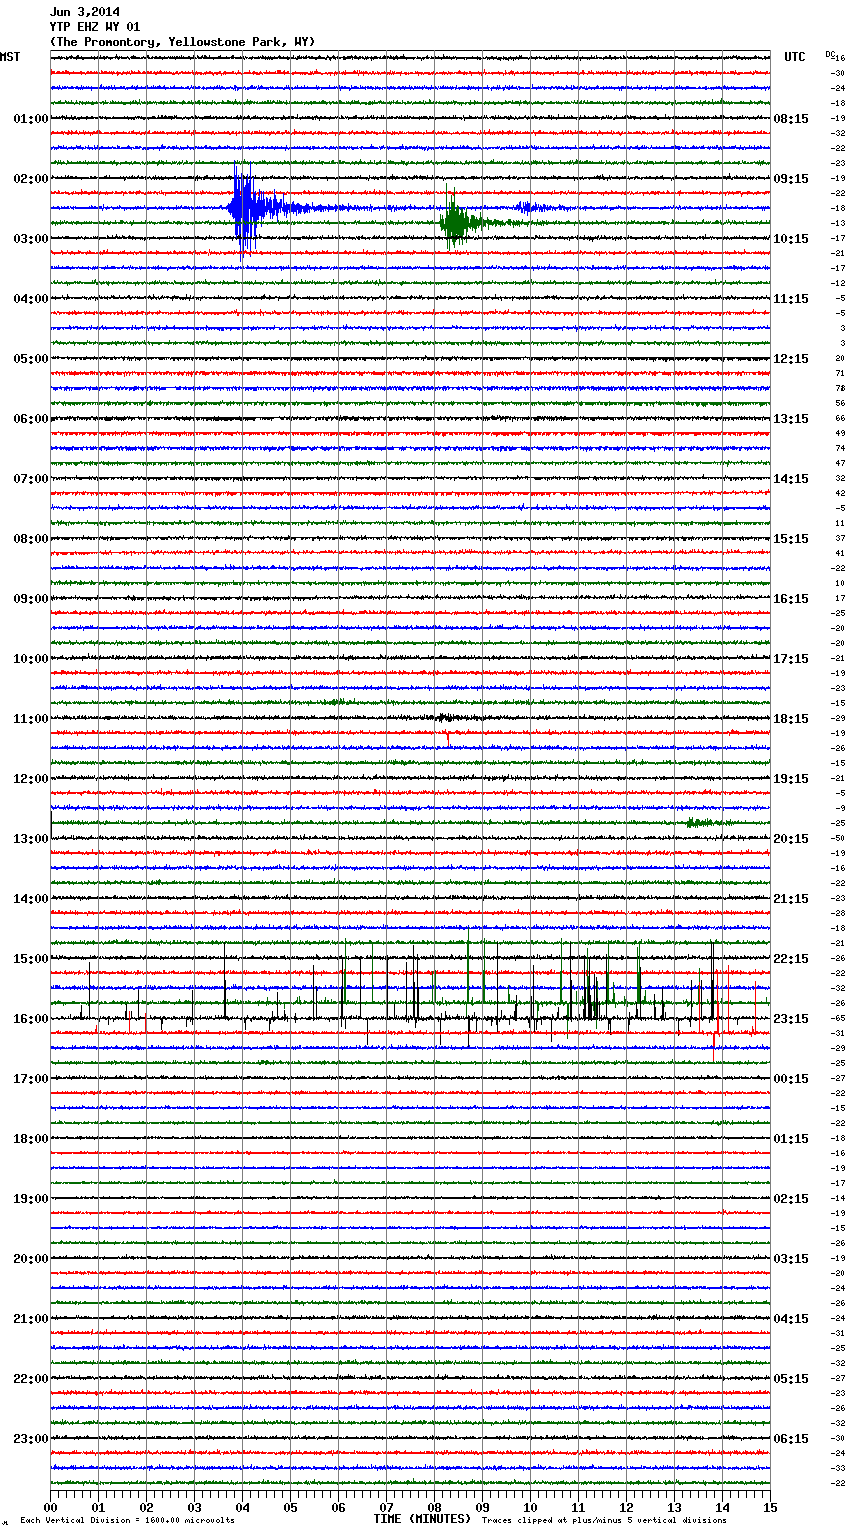Choose the 13:00 MST time label
This screenshot has height=1534, width=850.
click(x=31, y=839)
